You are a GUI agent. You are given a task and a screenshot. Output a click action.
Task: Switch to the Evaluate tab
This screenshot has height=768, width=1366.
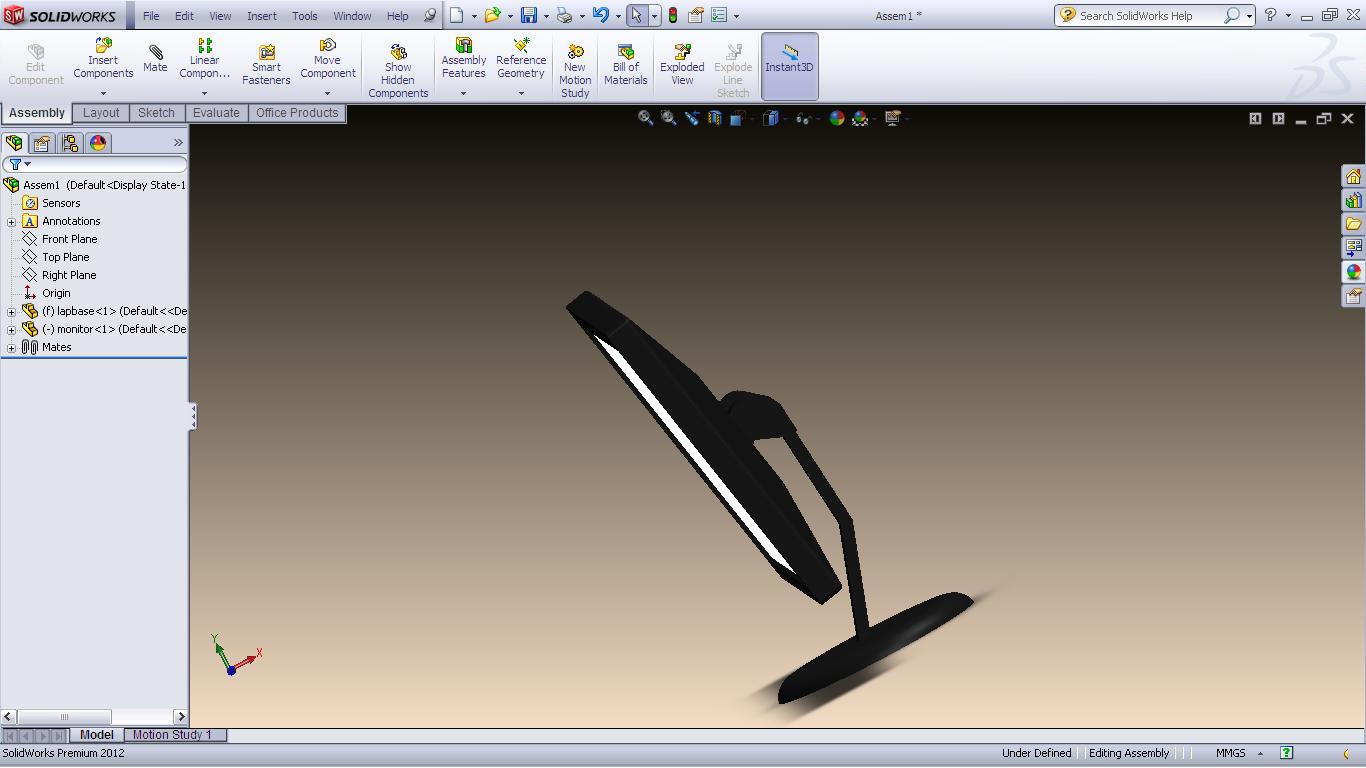[216, 113]
